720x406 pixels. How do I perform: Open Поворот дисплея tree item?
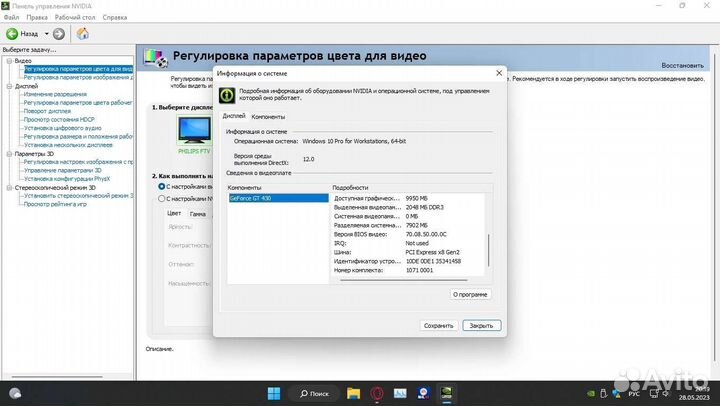pos(47,111)
